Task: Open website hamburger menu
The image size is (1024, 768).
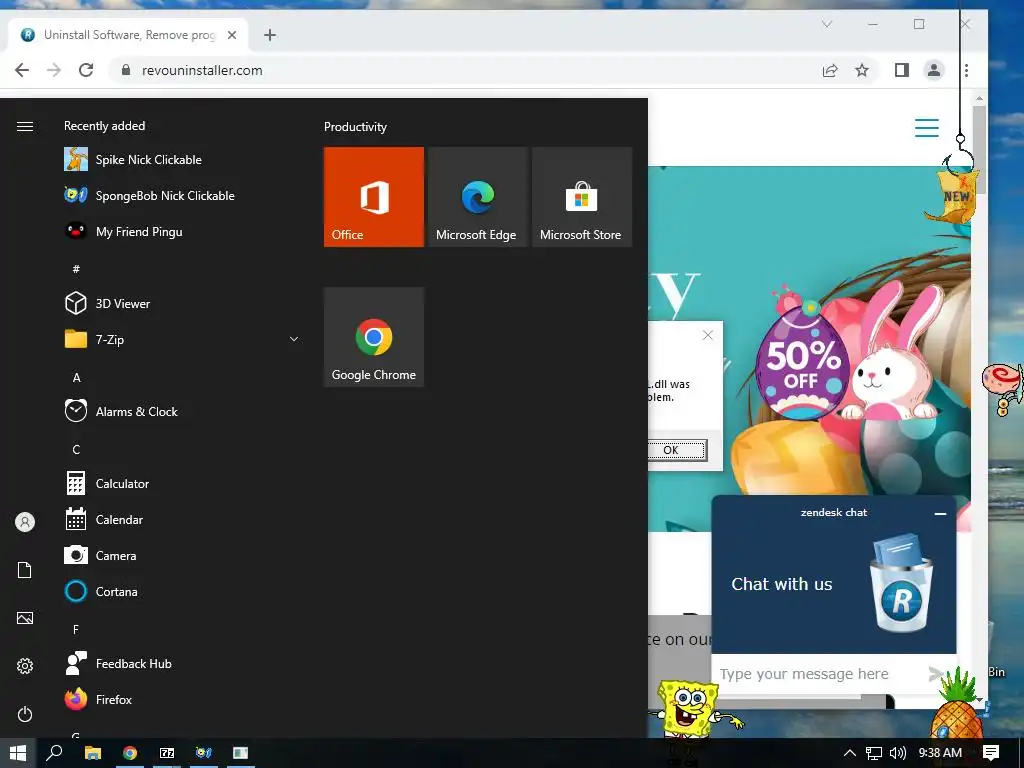Action: pyautogui.click(x=927, y=127)
